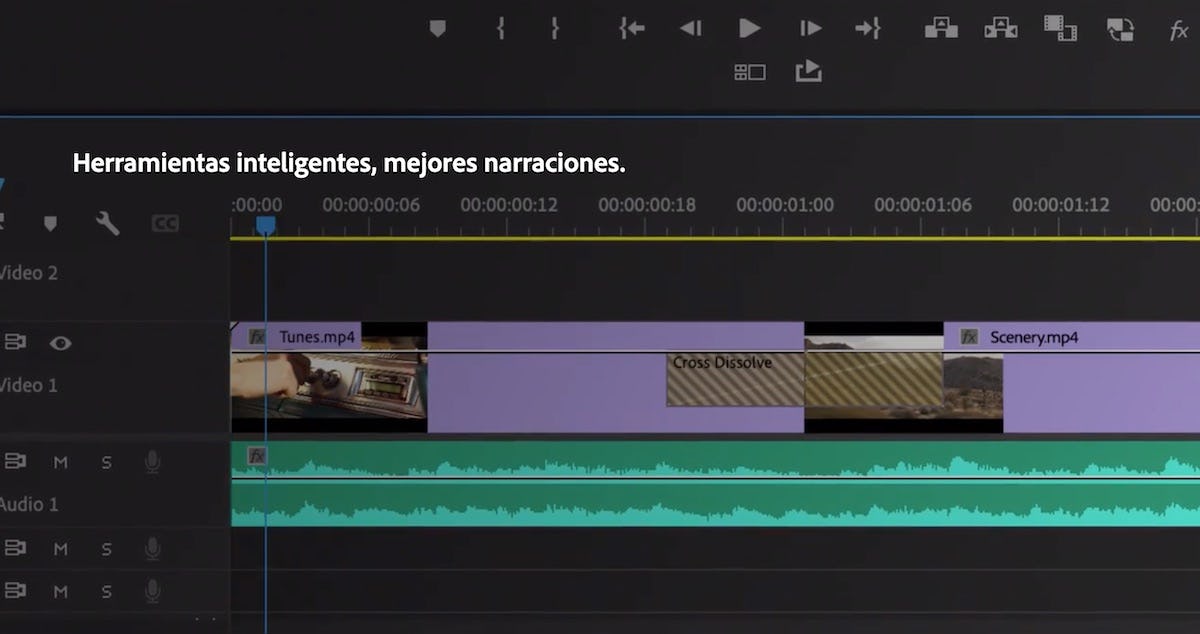Image resolution: width=1200 pixels, height=634 pixels.
Task: Click the Mark Out bracket icon
Action: point(554,29)
